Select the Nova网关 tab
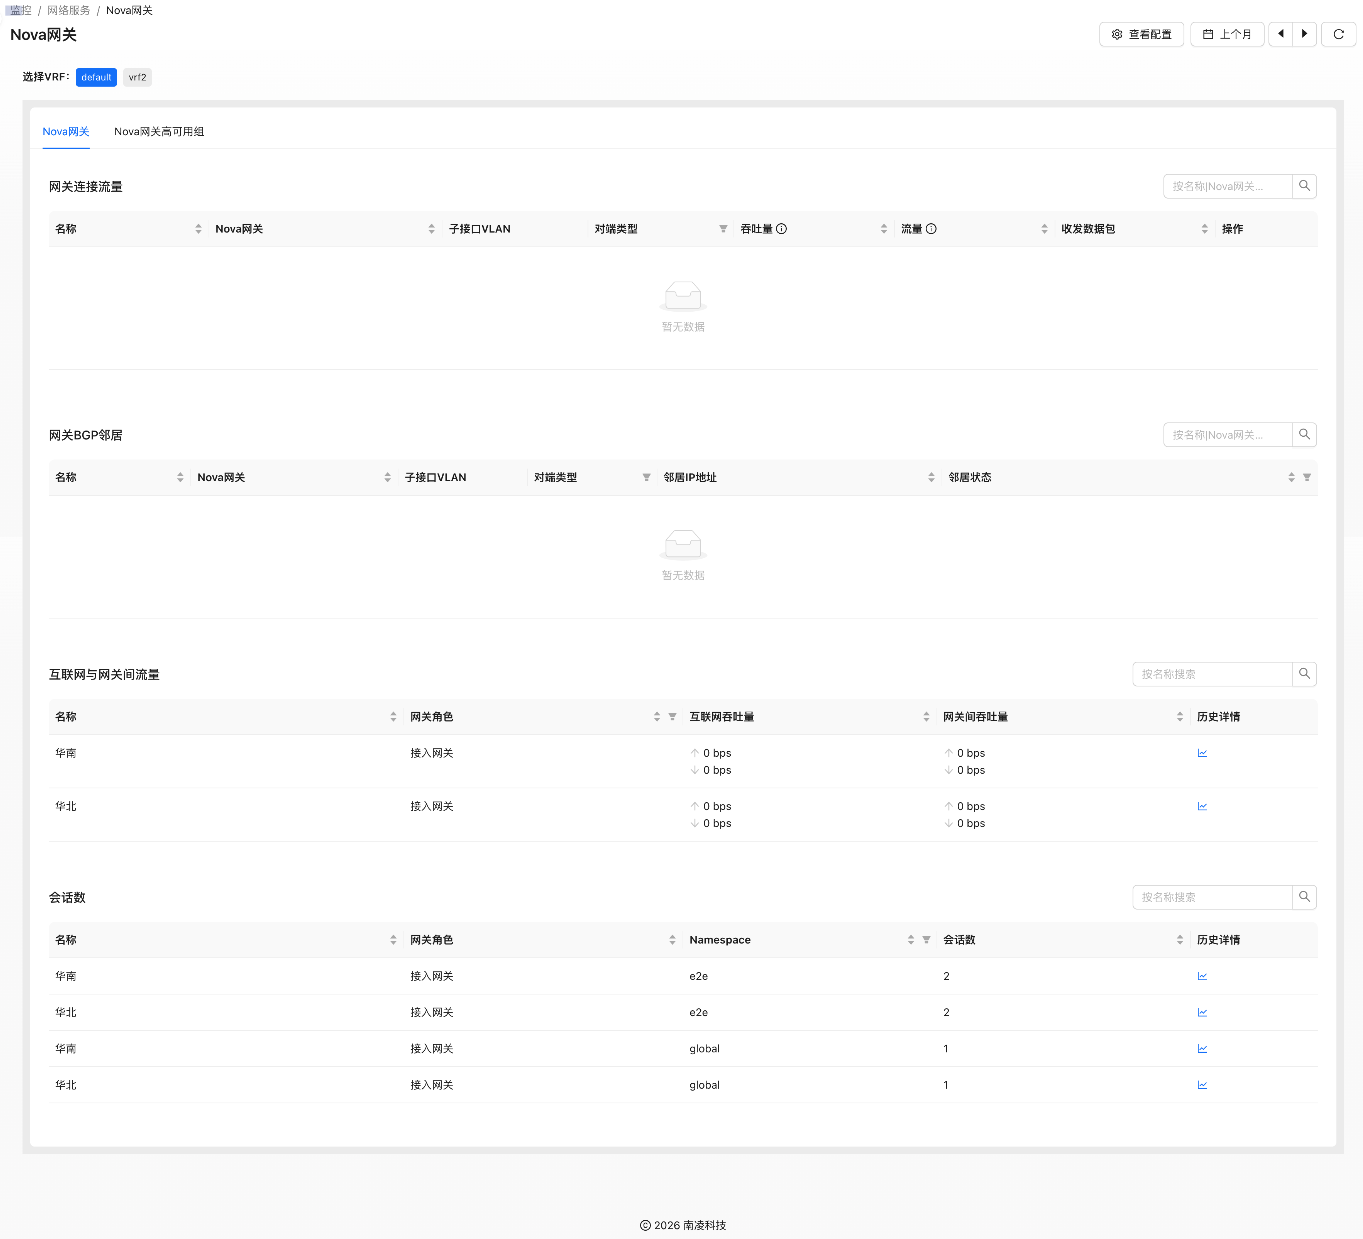Image resolution: width=1363 pixels, height=1239 pixels. [x=66, y=132]
